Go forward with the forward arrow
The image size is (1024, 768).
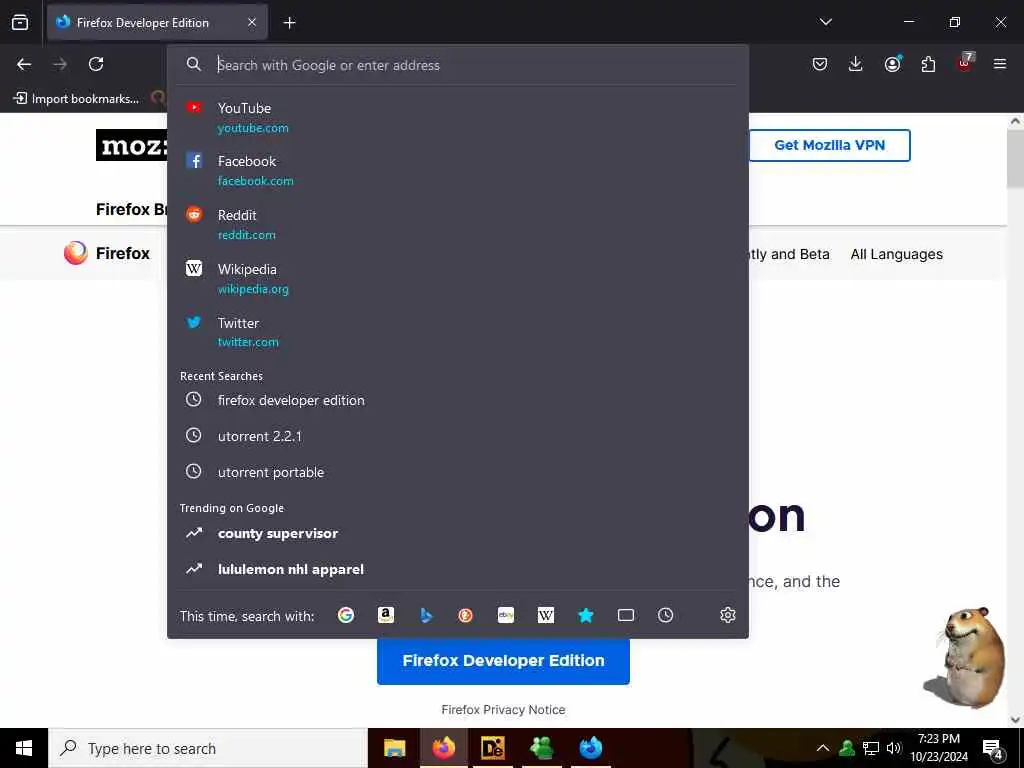coord(60,64)
